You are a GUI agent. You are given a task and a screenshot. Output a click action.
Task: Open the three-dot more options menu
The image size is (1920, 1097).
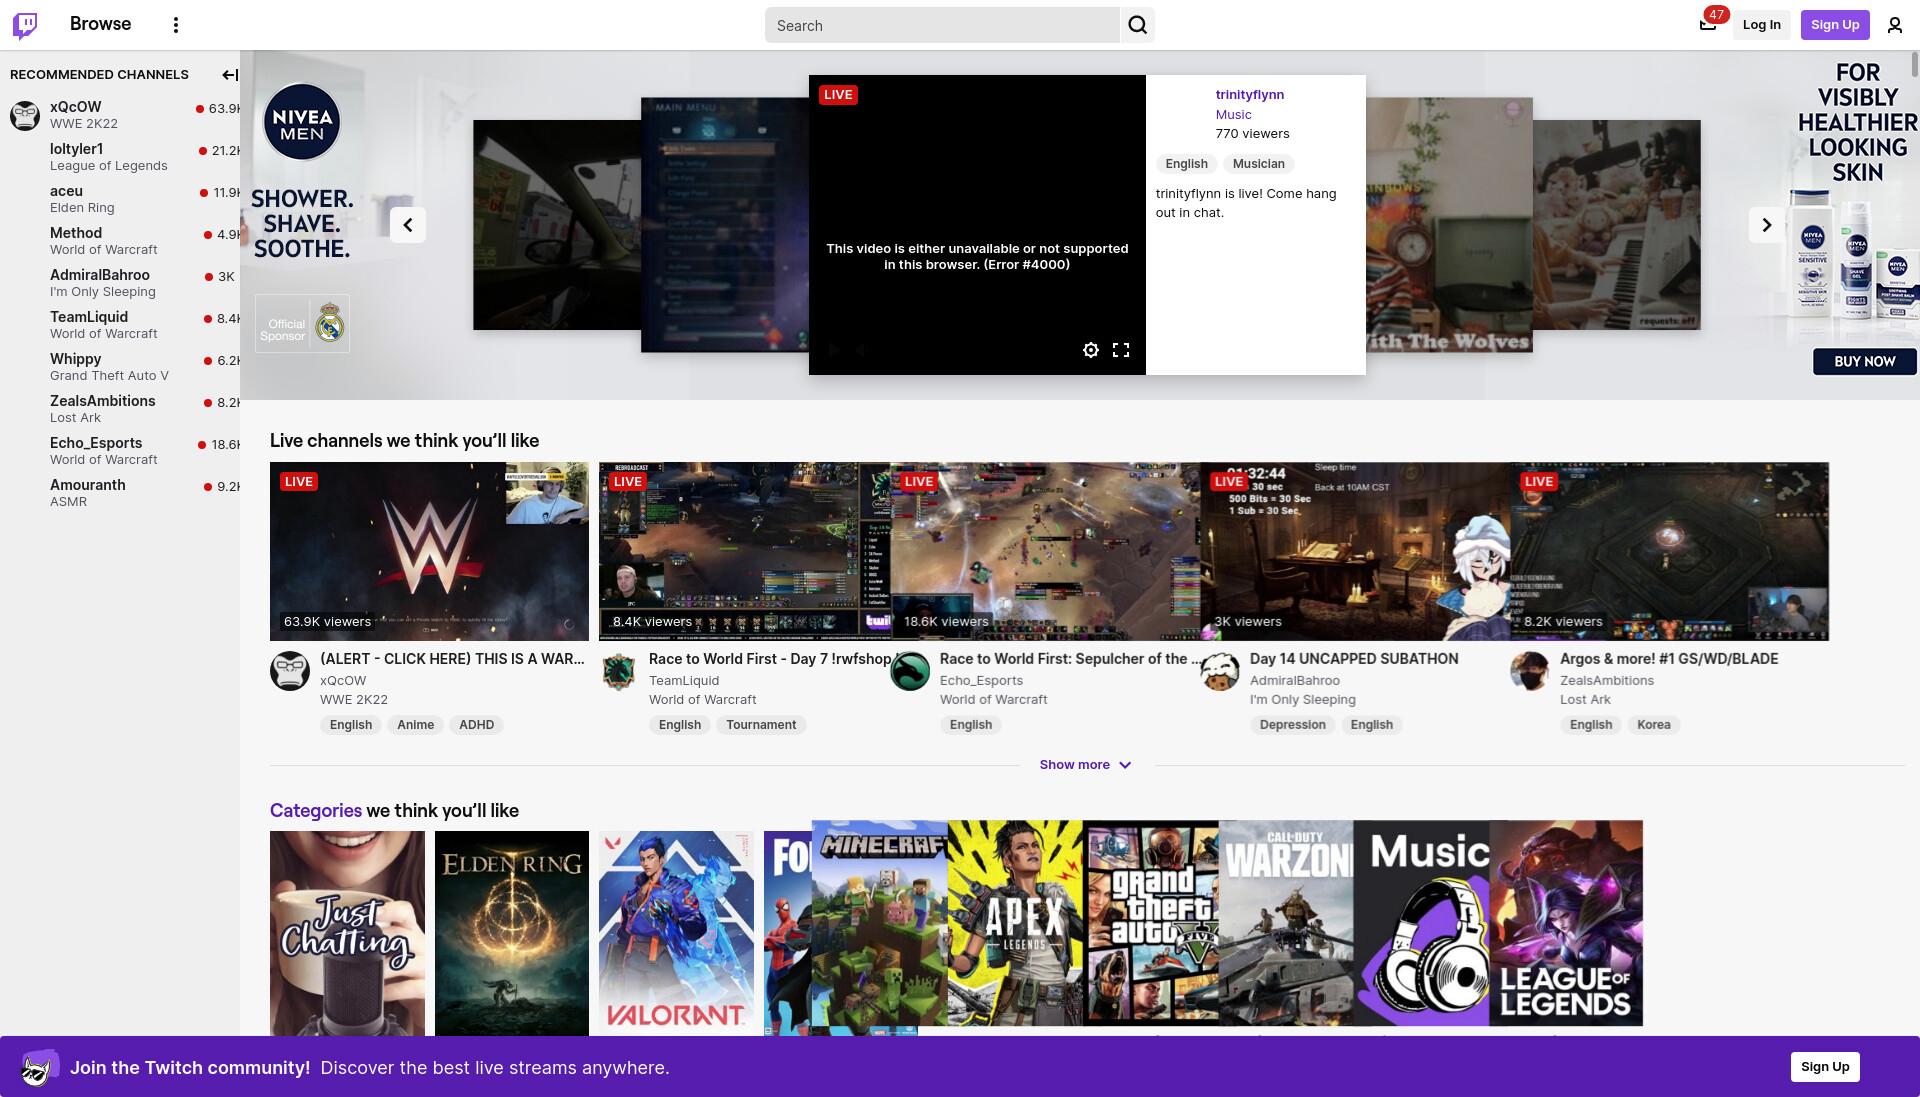tap(176, 25)
